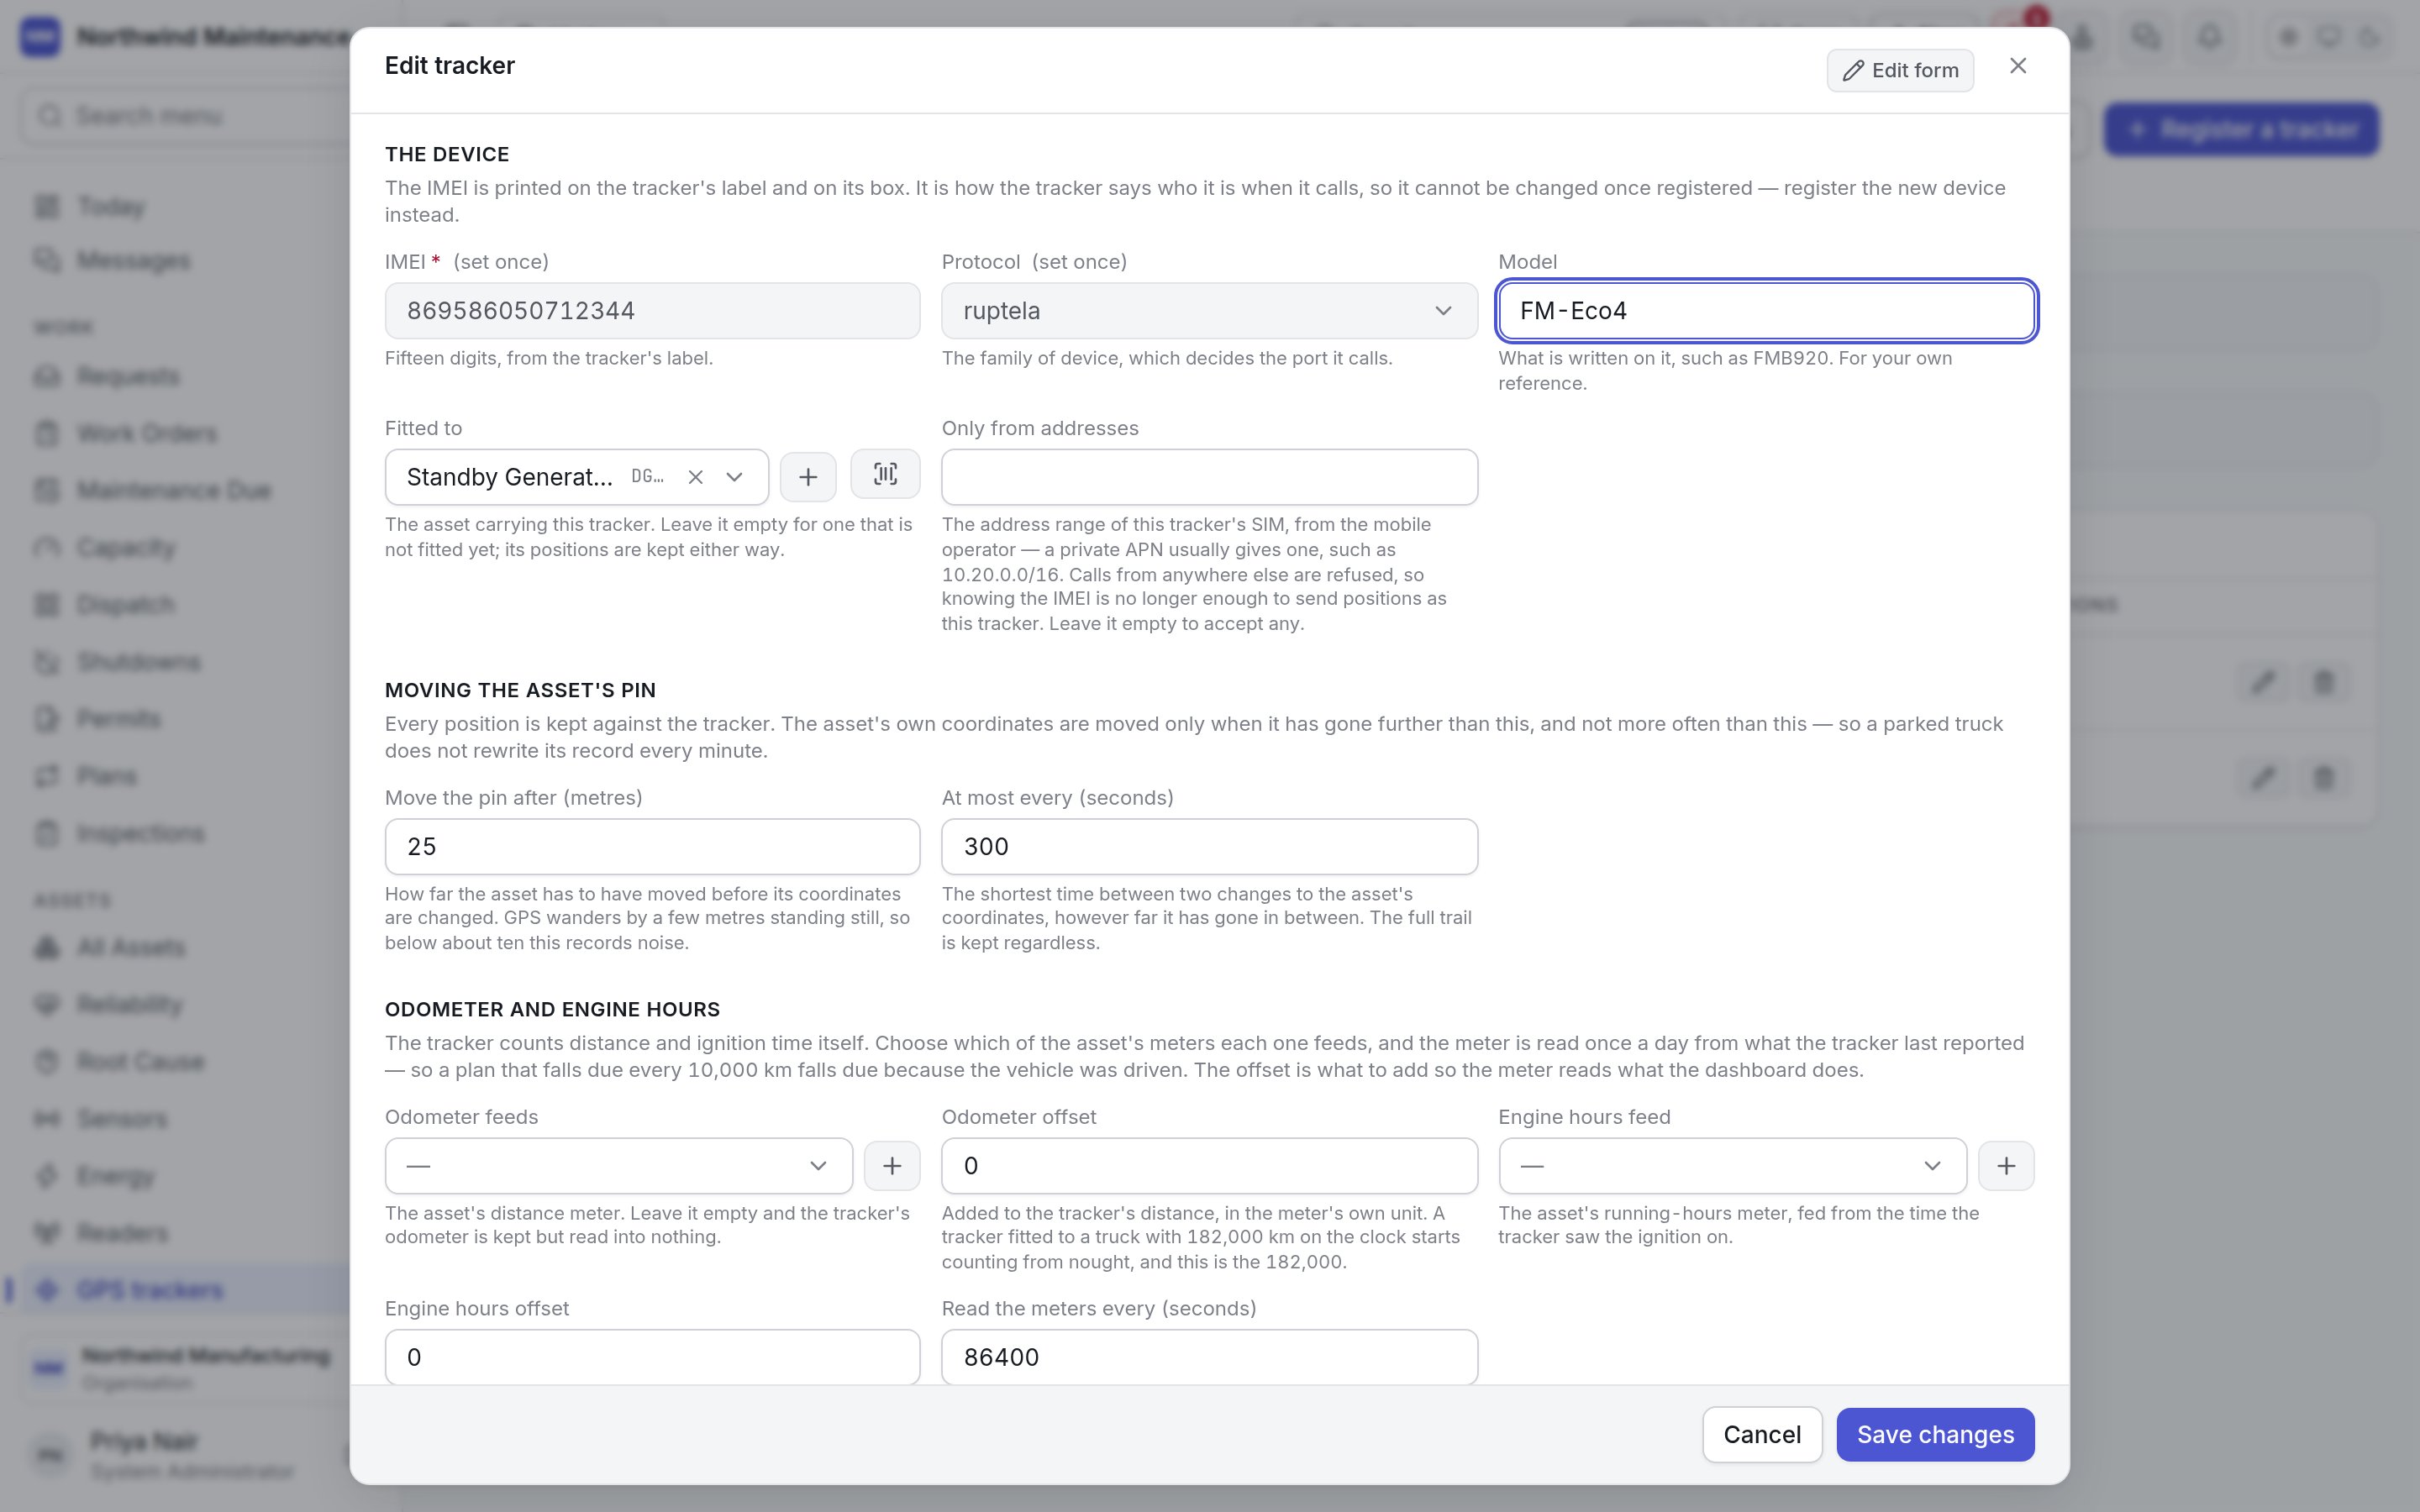Open GPS trackers in the sidebar

tap(185, 1290)
